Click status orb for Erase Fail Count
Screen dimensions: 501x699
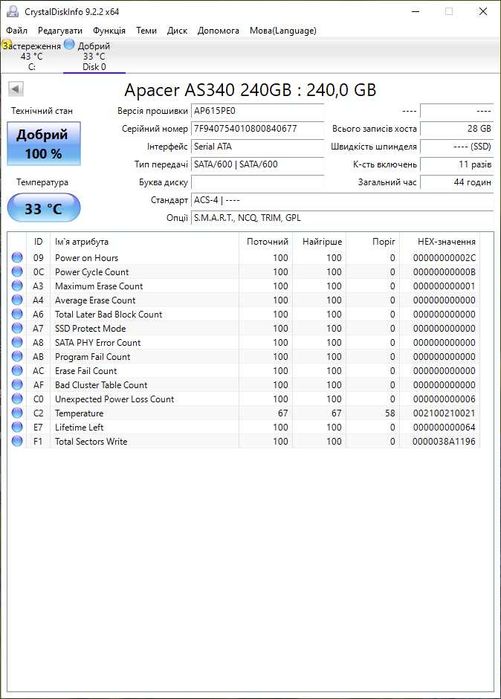[17, 370]
